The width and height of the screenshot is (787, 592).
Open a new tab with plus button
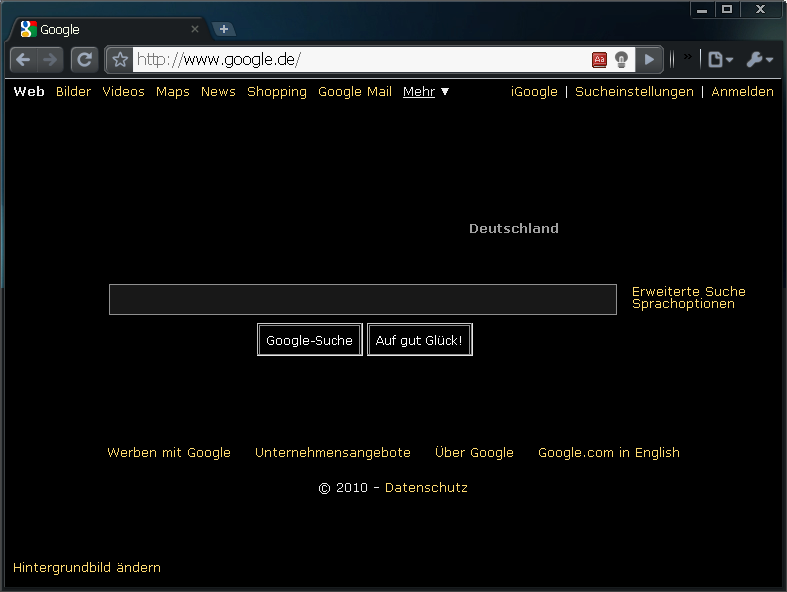coord(224,29)
